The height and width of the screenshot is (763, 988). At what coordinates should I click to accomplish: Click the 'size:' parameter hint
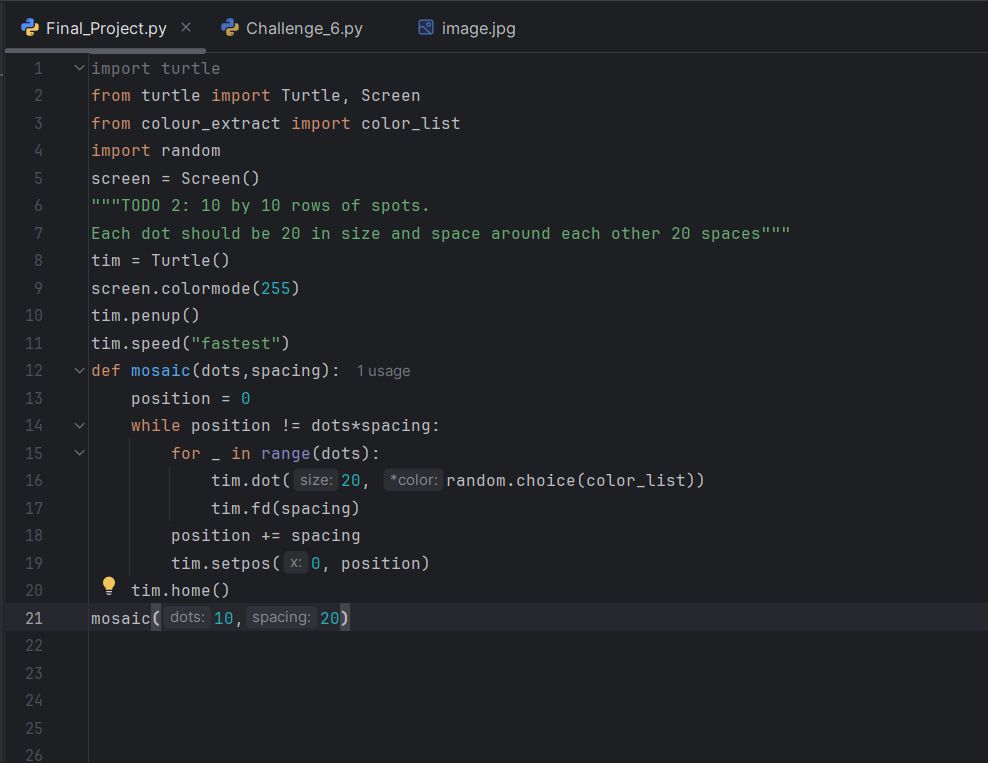[316, 480]
